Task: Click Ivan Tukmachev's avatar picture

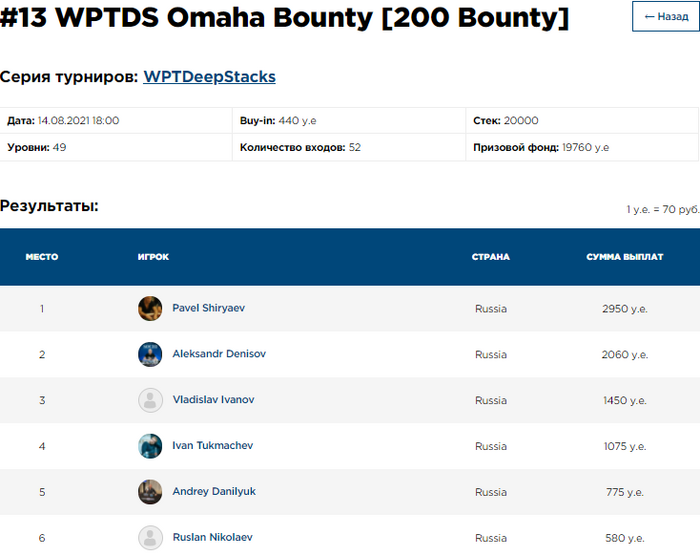Action: pyautogui.click(x=150, y=446)
